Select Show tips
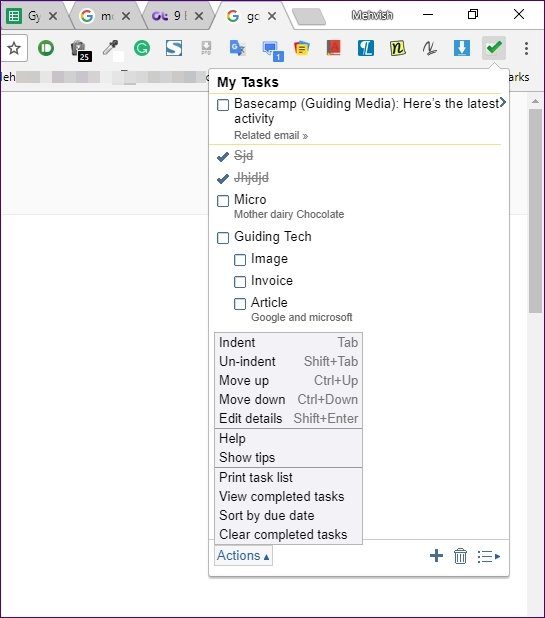Screen dimensions: 545x618 click(x=288, y=457)
